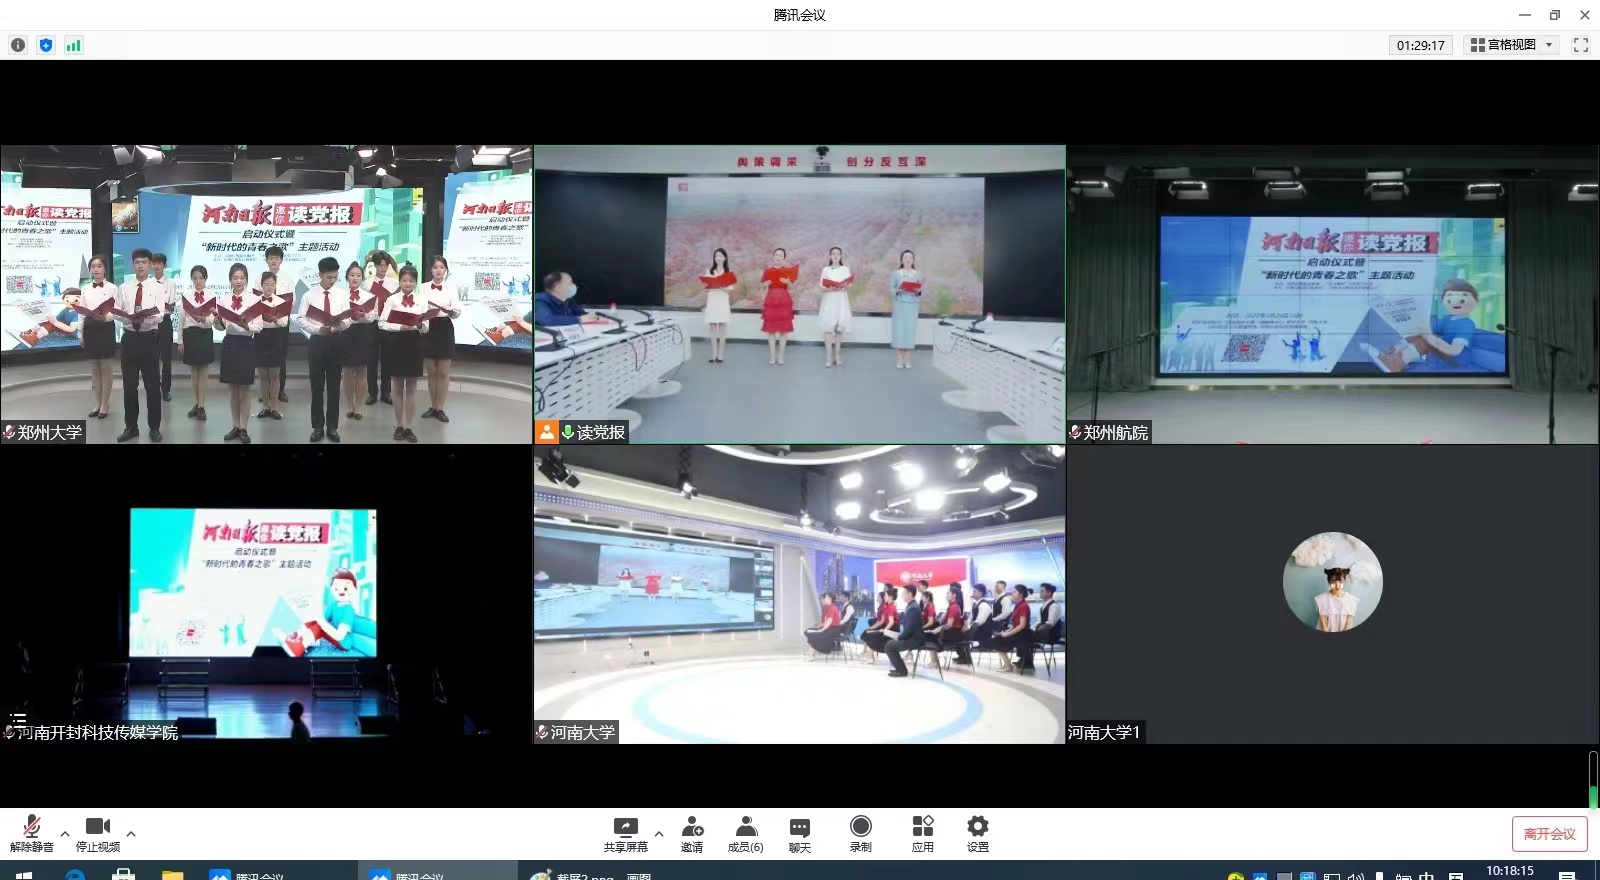Open the meeting info icon
This screenshot has height=880, width=1600.
pyautogui.click(x=18, y=45)
